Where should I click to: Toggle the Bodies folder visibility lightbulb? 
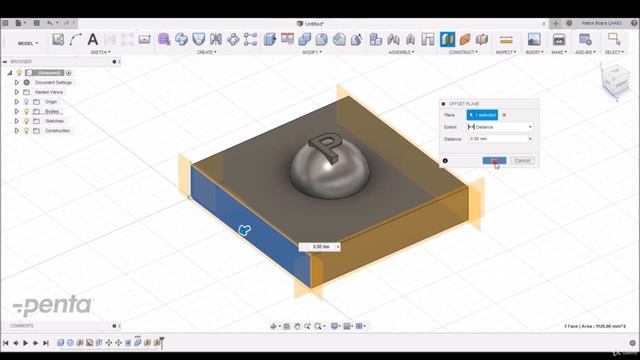click(27, 111)
